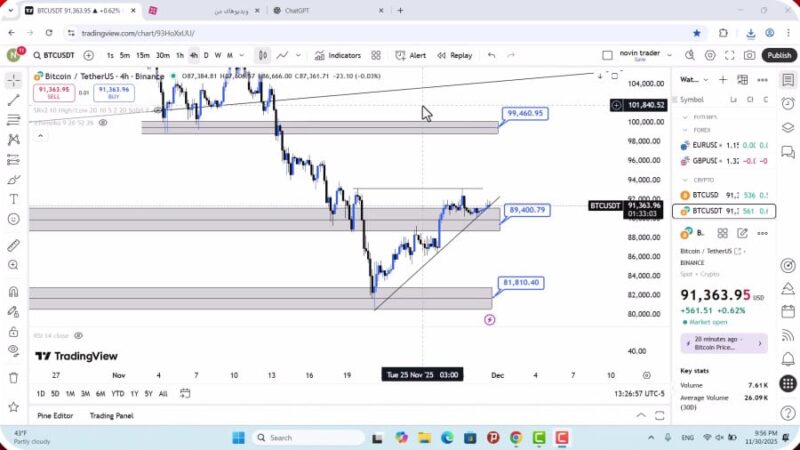Collapse the FOREX watchlist section

[684, 128]
